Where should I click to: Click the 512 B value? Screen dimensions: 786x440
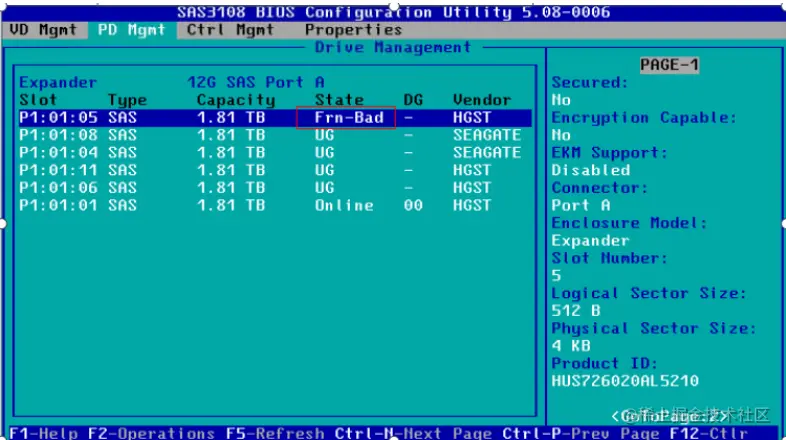coord(575,311)
